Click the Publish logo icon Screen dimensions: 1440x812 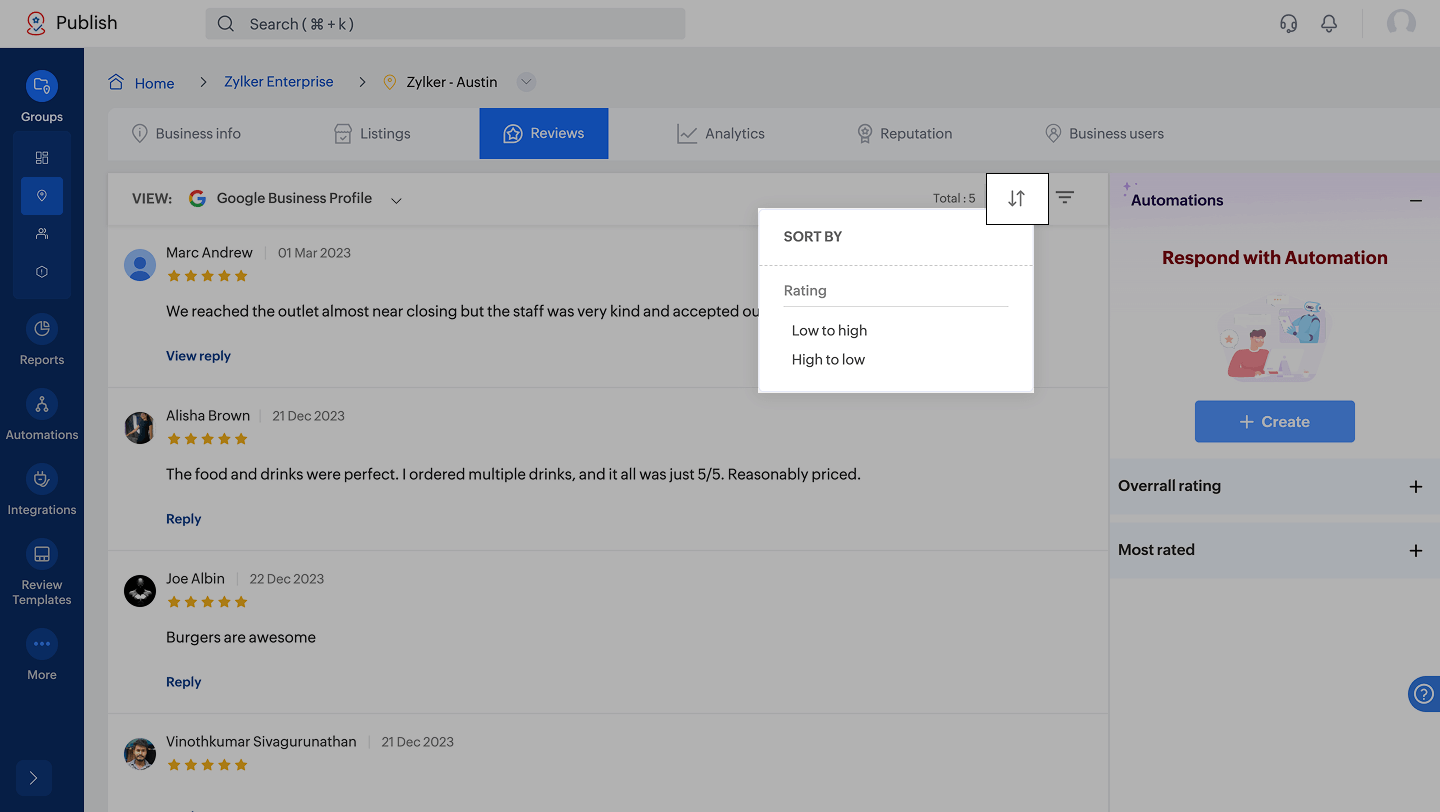(36, 23)
